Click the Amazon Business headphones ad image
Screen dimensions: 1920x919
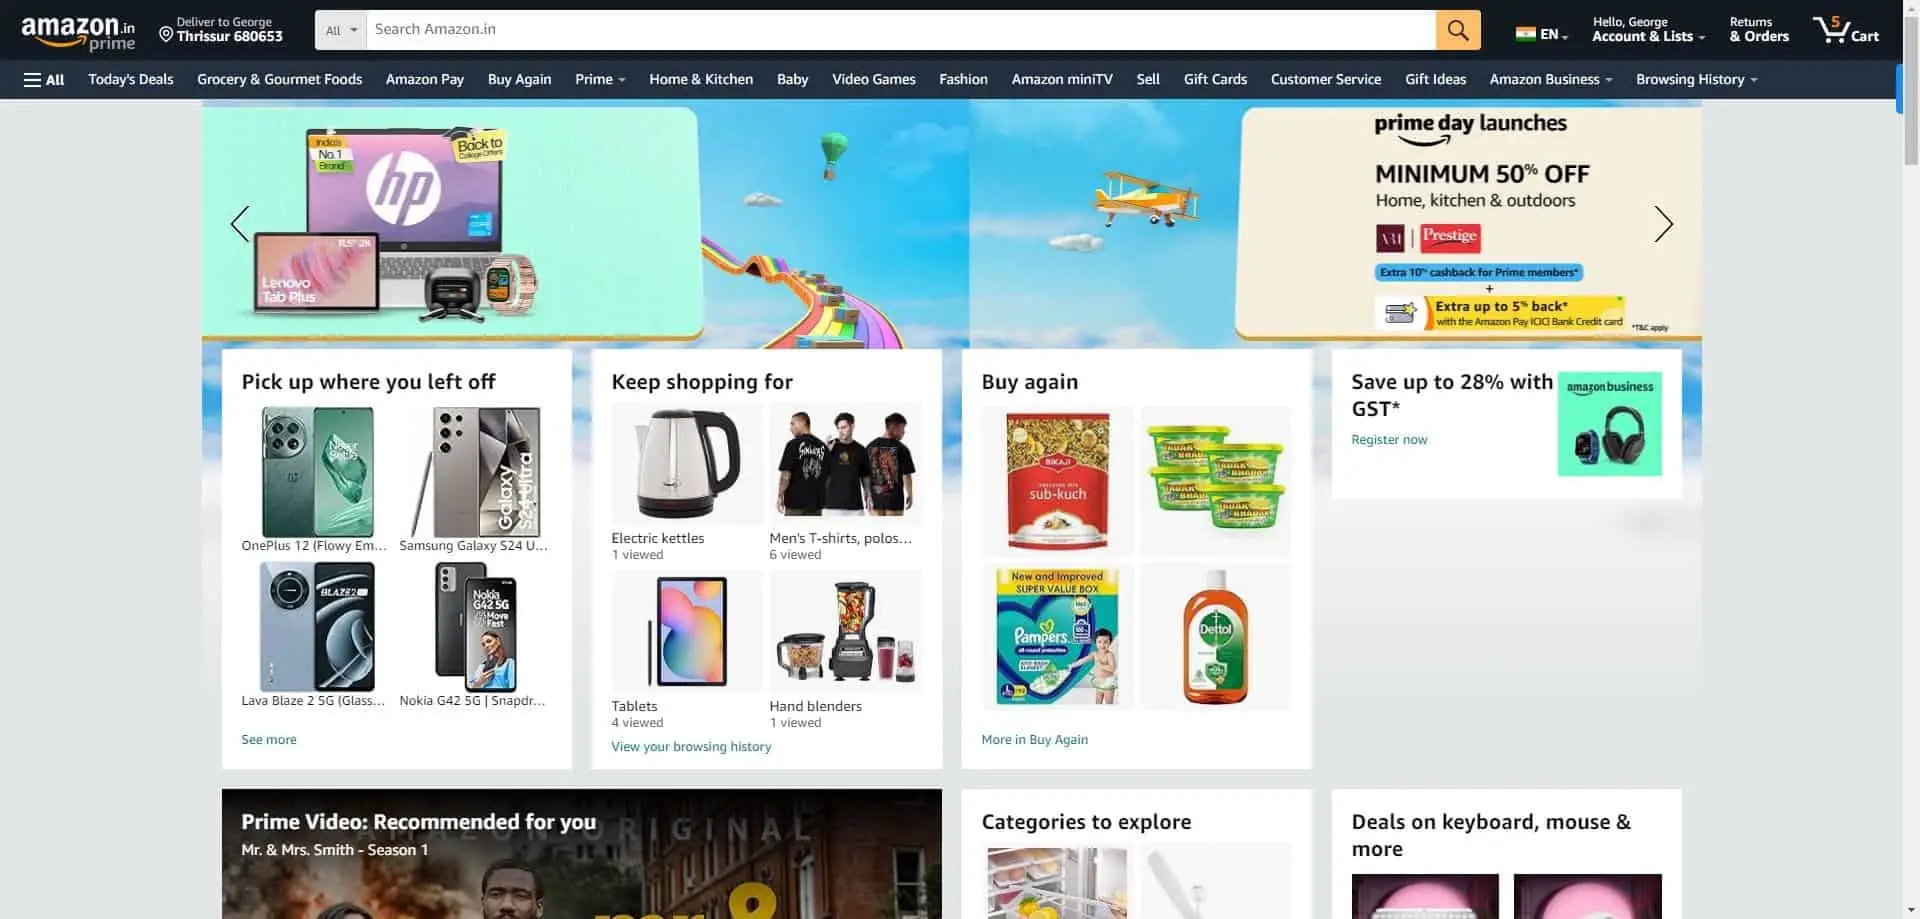(x=1609, y=424)
